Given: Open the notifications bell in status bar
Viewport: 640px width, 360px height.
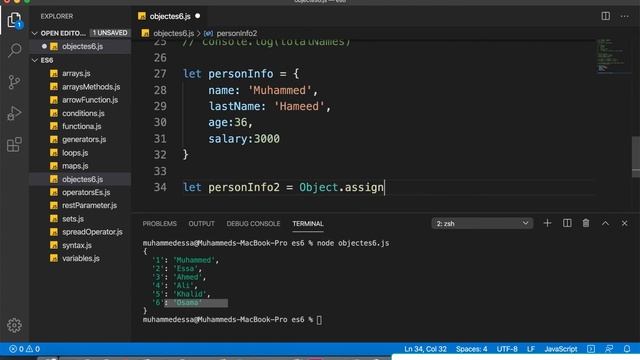Looking at the screenshot, I should point(627,349).
